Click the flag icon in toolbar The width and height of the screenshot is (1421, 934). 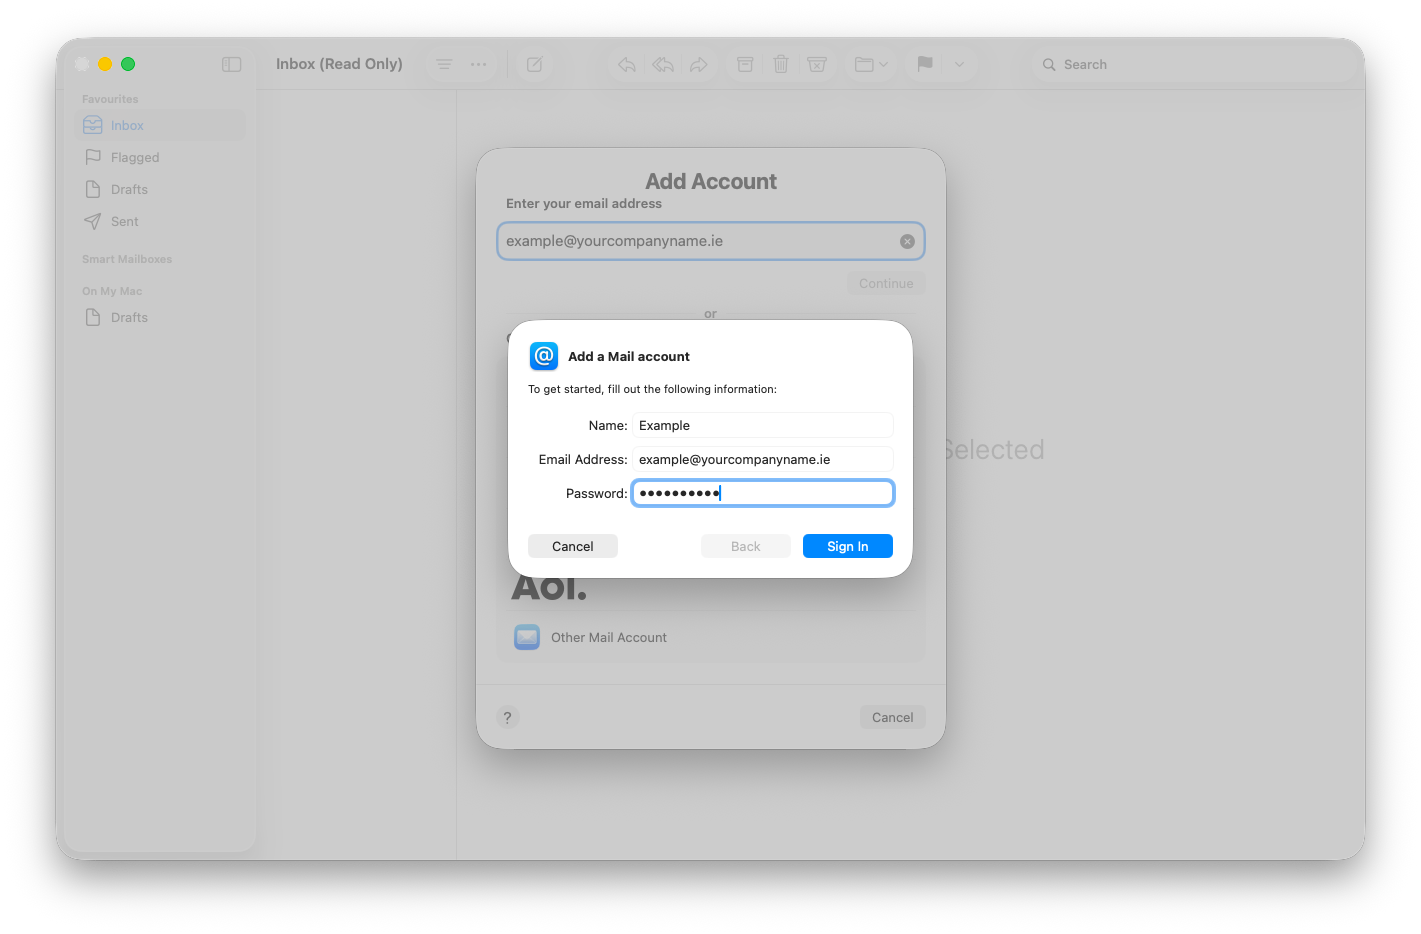[925, 64]
